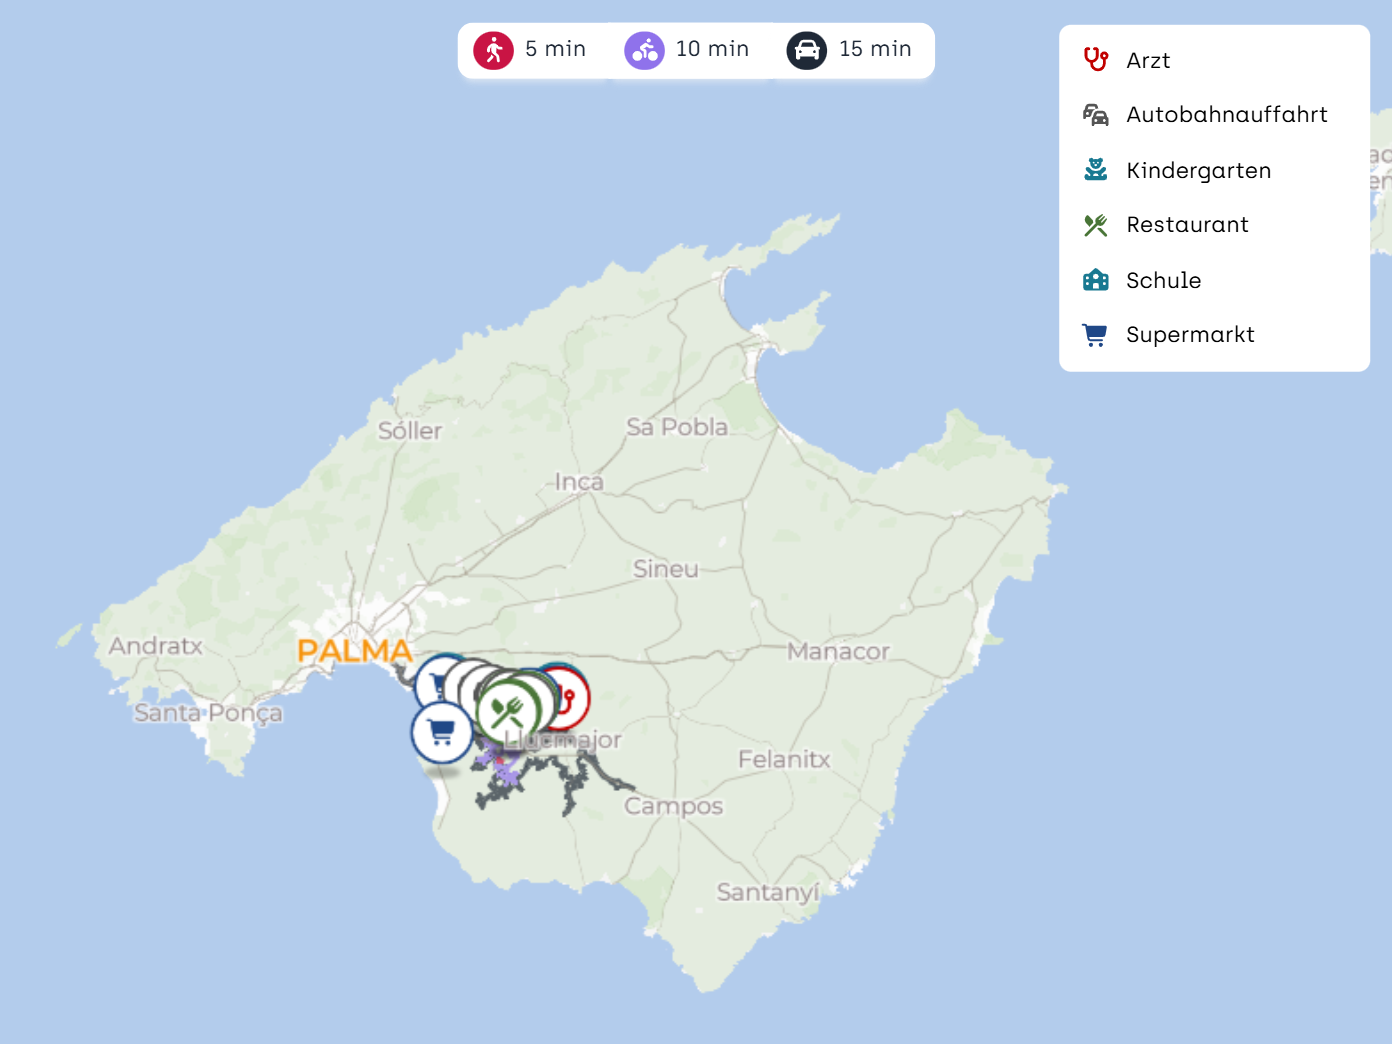Toggle the Supermarkt category label

pyautogui.click(x=1189, y=335)
